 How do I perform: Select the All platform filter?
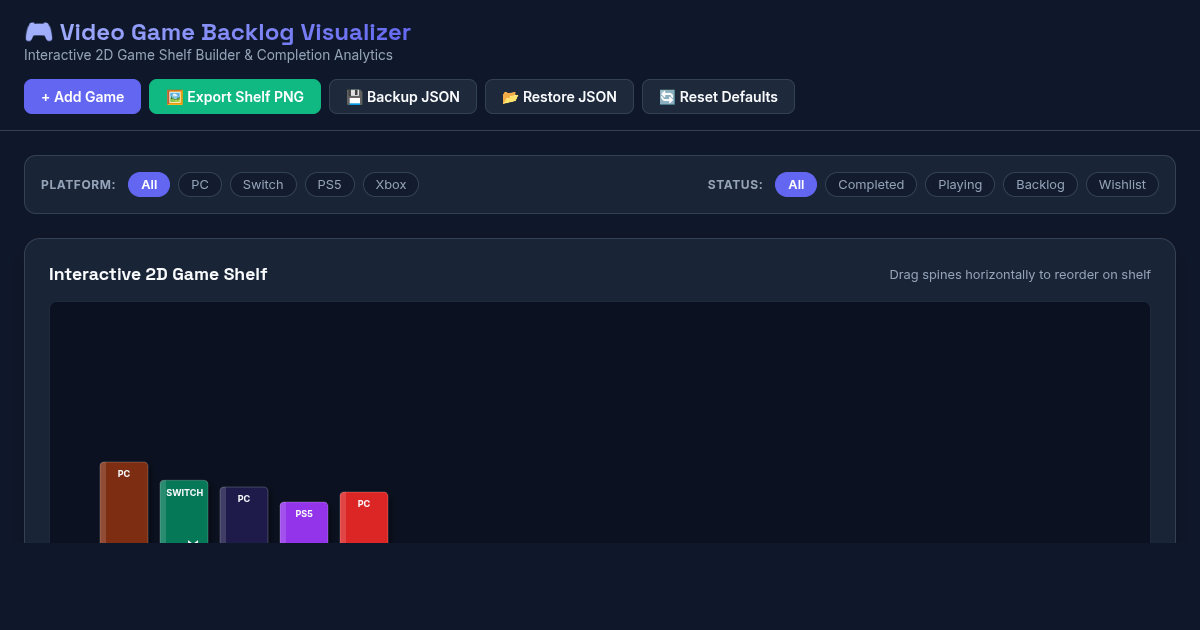point(149,185)
